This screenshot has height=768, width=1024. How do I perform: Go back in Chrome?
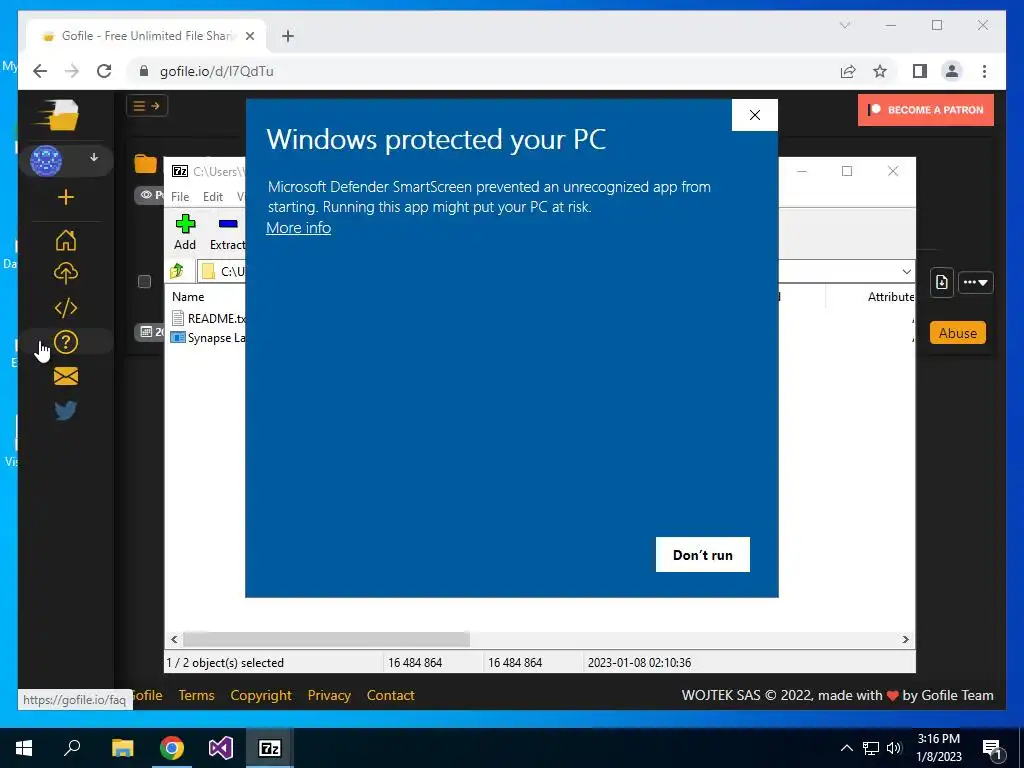coord(40,71)
